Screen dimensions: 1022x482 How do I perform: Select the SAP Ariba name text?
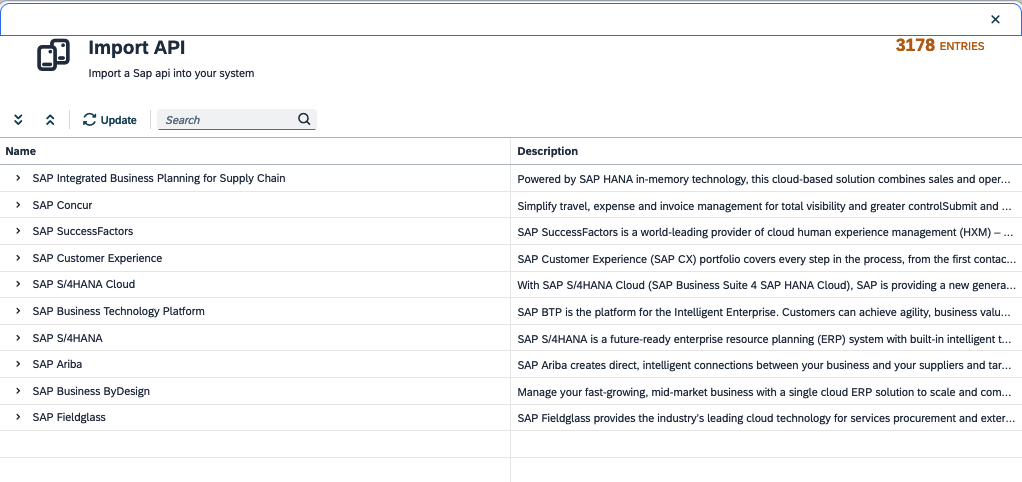(57, 364)
